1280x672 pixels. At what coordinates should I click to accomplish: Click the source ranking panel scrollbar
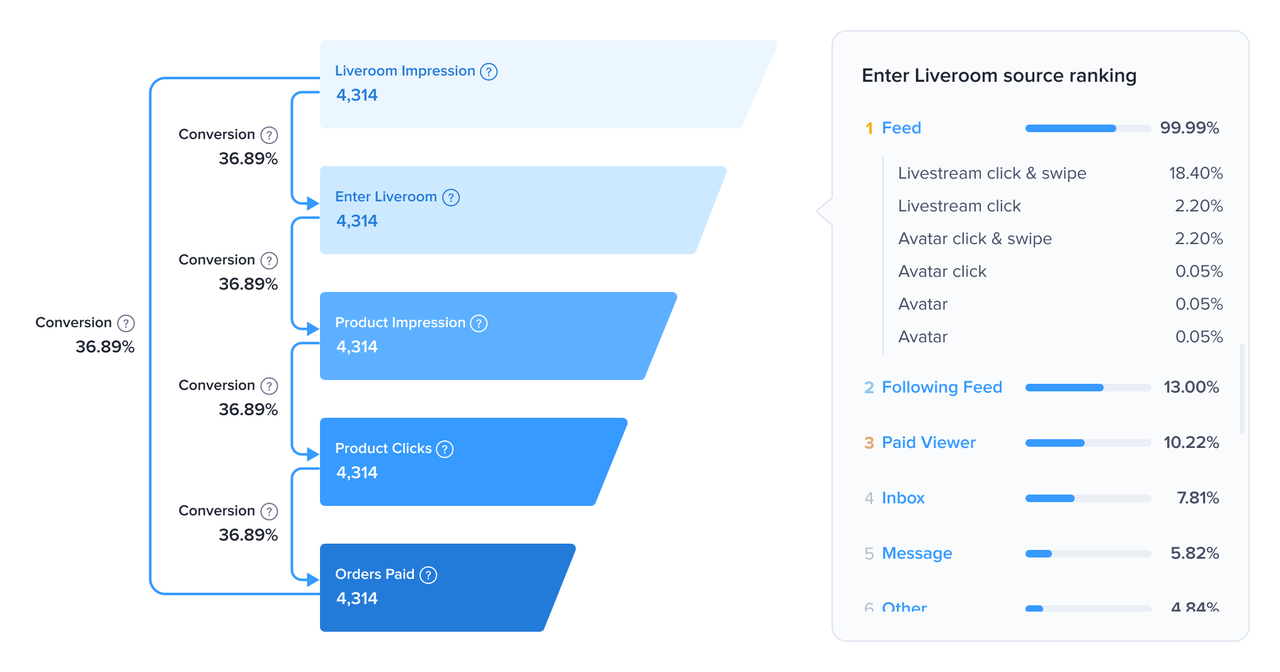point(1243,389)
